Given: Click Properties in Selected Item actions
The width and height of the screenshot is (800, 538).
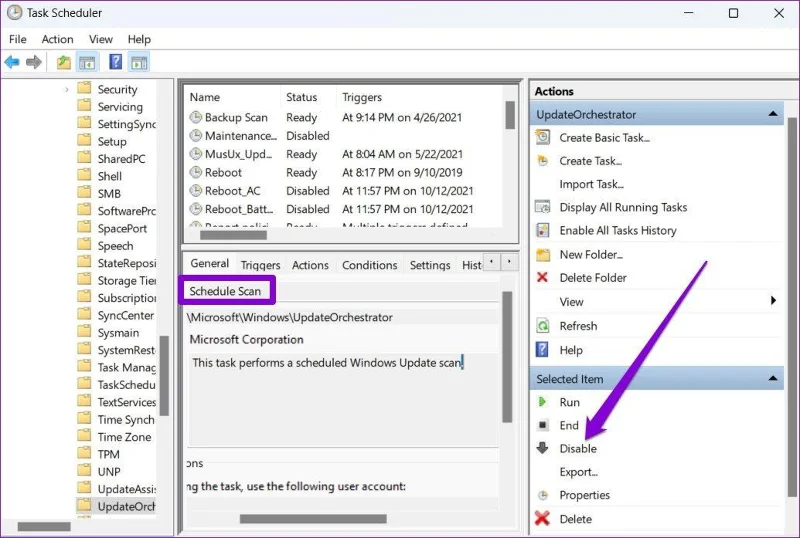Looking at the screenshot, I should [585, 495].
